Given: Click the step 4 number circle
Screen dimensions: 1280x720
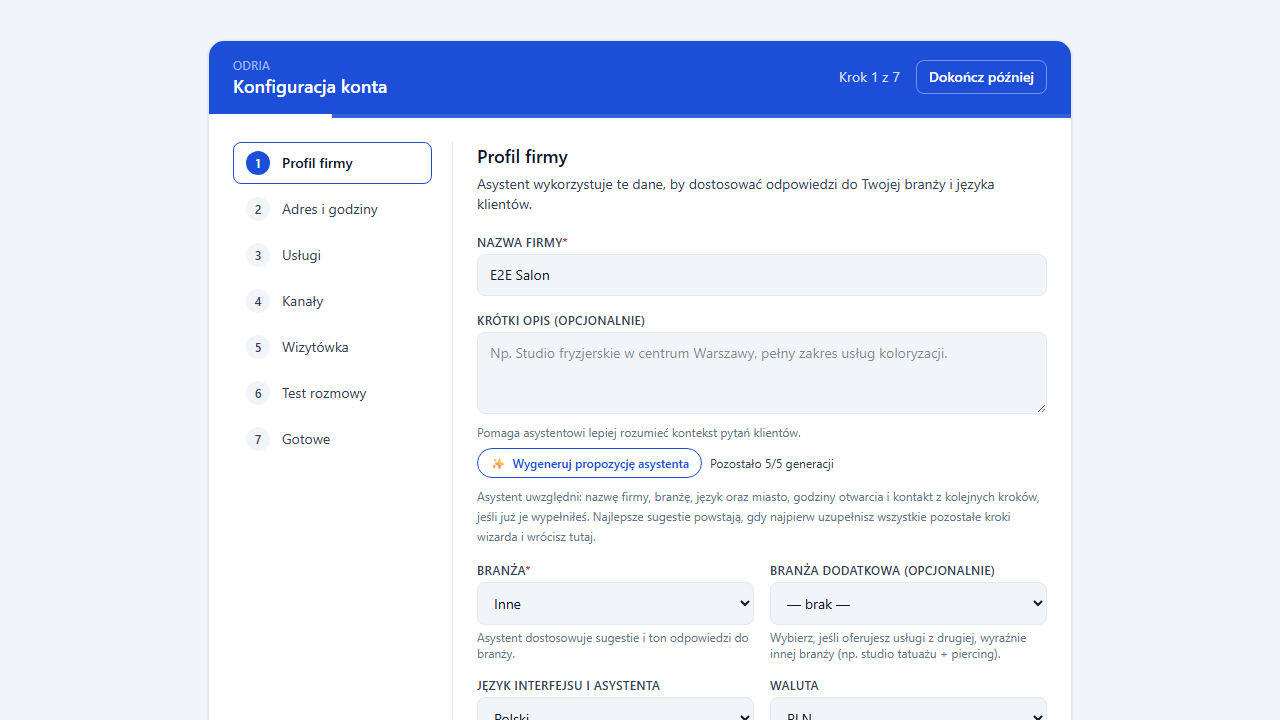Looking at the screenshot, I should (x=258, y=301).
